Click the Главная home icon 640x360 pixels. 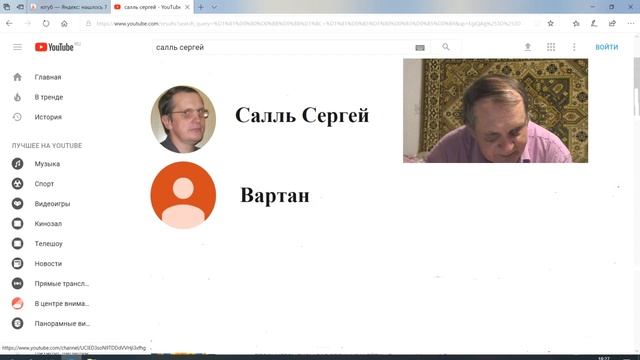(x=17, y=77)
